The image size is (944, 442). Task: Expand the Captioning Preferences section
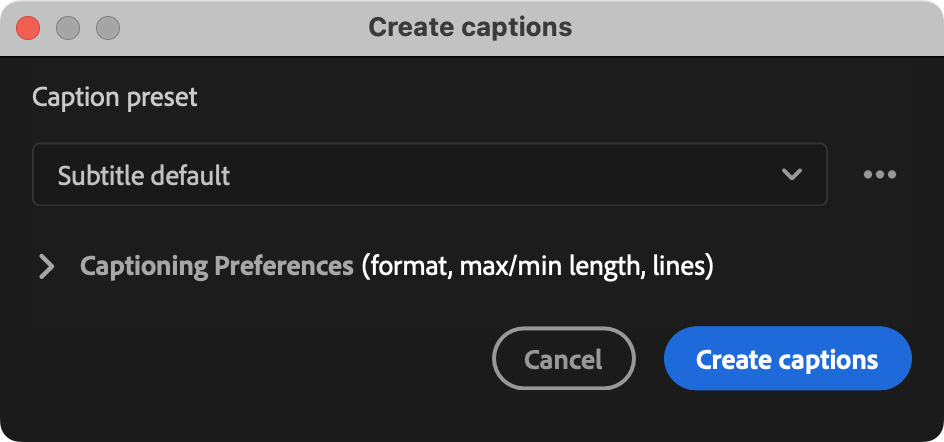point(46,267)
